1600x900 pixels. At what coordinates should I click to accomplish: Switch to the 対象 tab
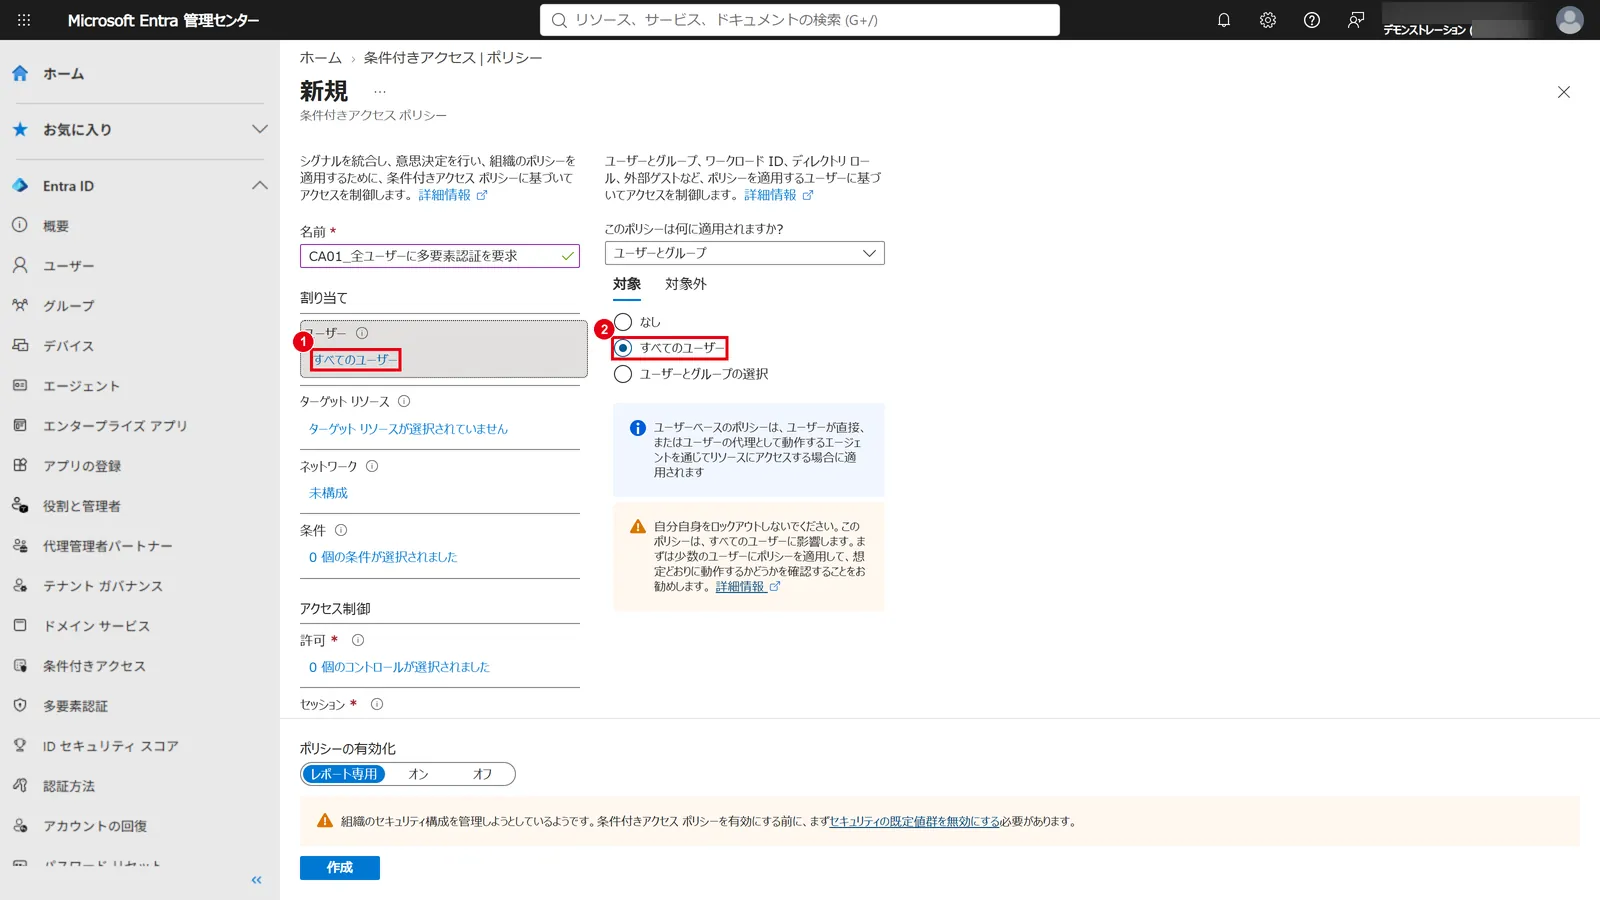tap(627, 284)
